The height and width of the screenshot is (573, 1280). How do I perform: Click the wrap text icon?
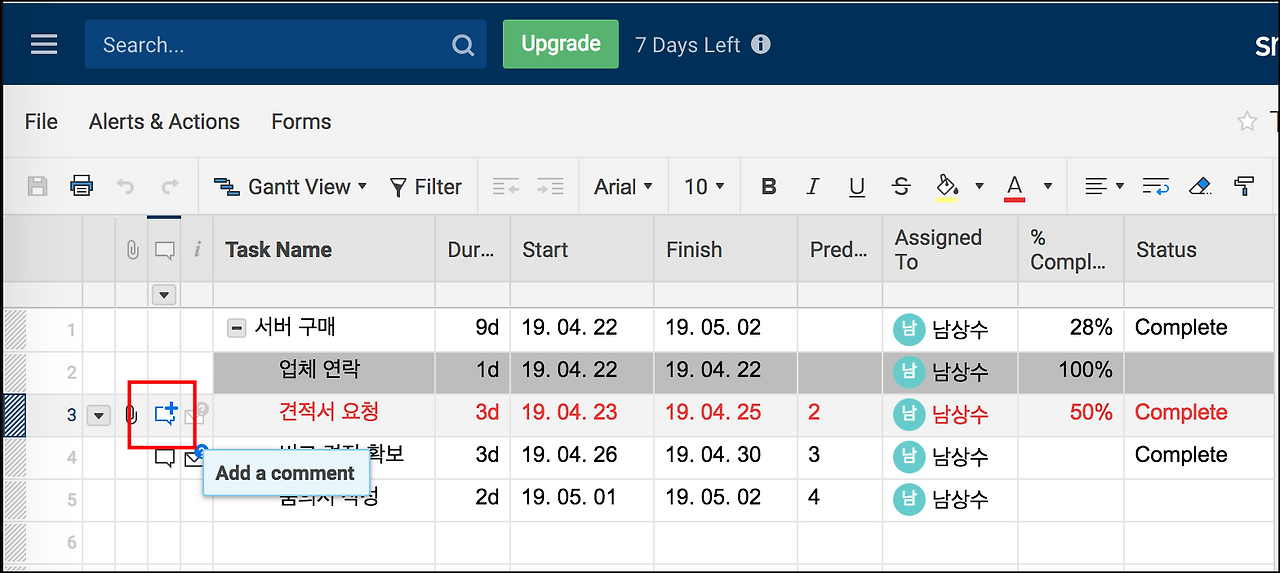point(1156,187)
